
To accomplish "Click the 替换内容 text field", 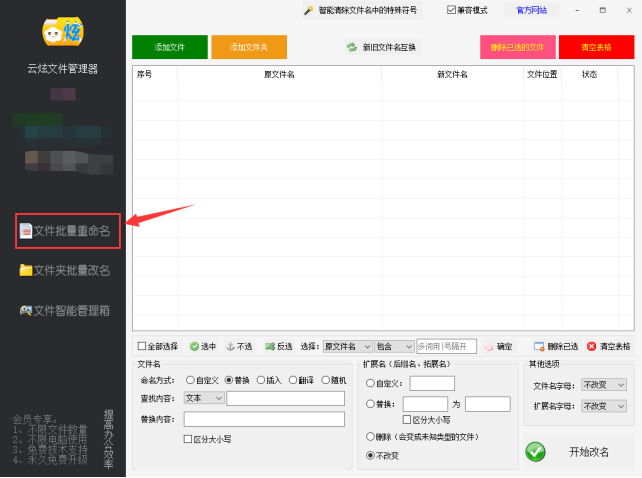I will click(264, 419).
